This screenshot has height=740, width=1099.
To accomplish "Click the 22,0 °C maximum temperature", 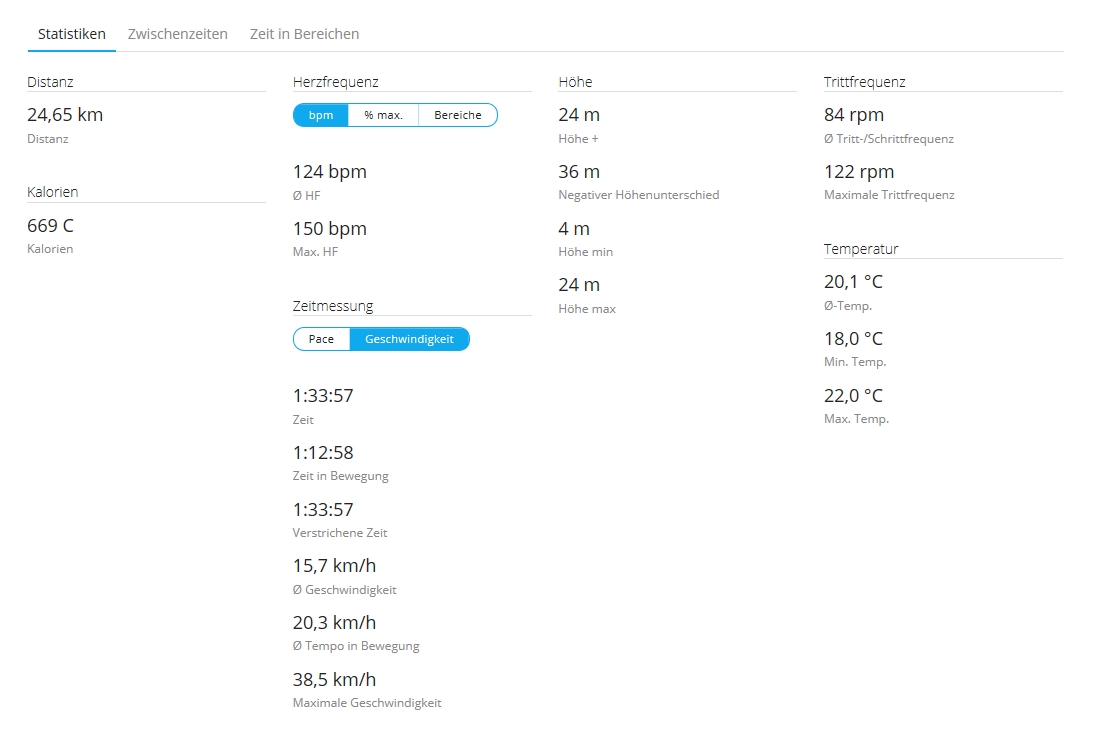I will pos(853,395).
